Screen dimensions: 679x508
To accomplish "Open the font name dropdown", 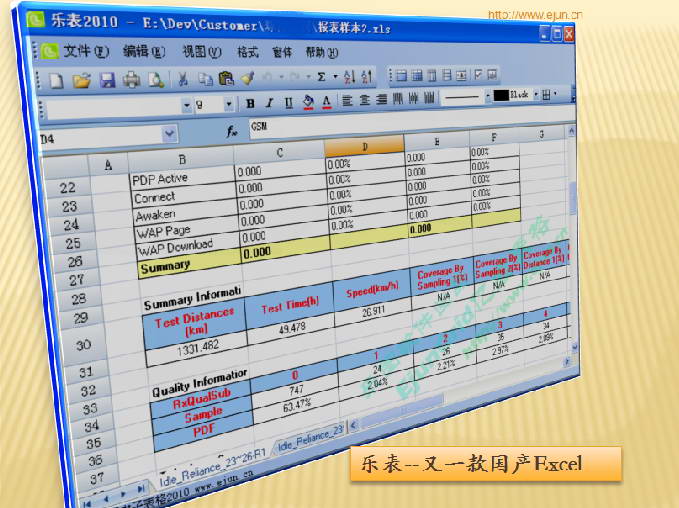I will (x=187, y=105).
